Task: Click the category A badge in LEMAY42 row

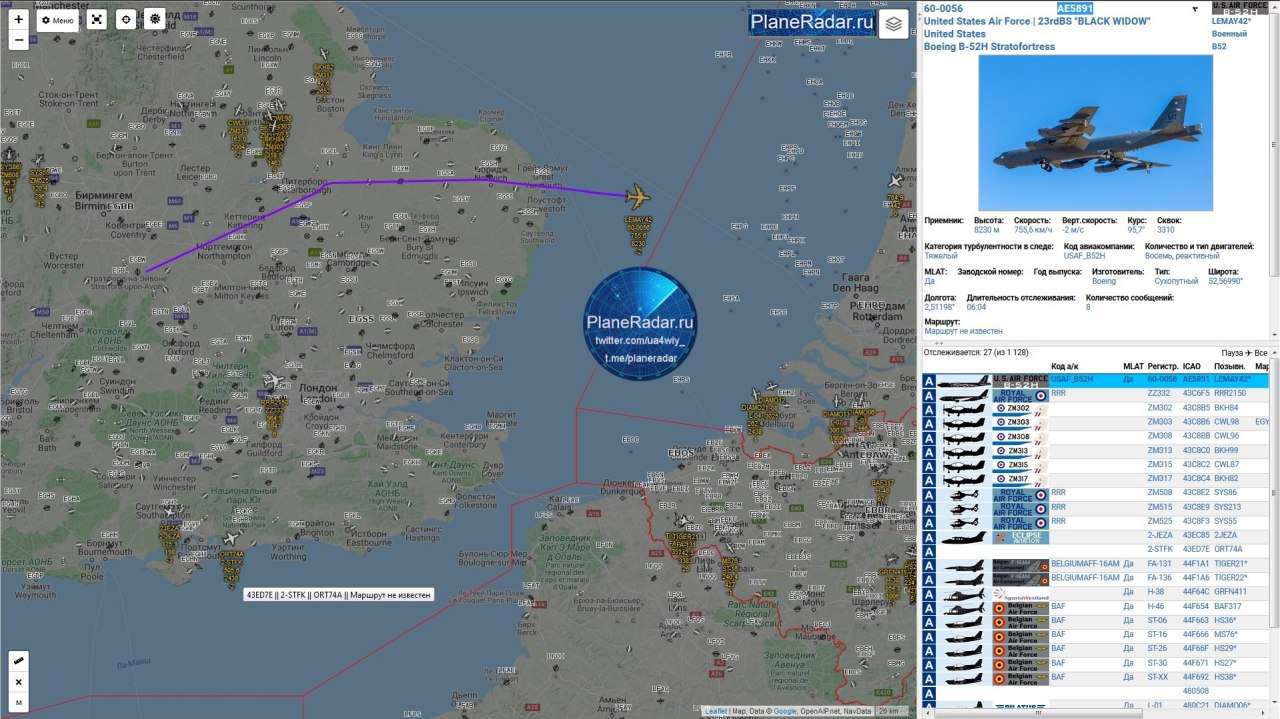Action: click(x=929, y=380)
